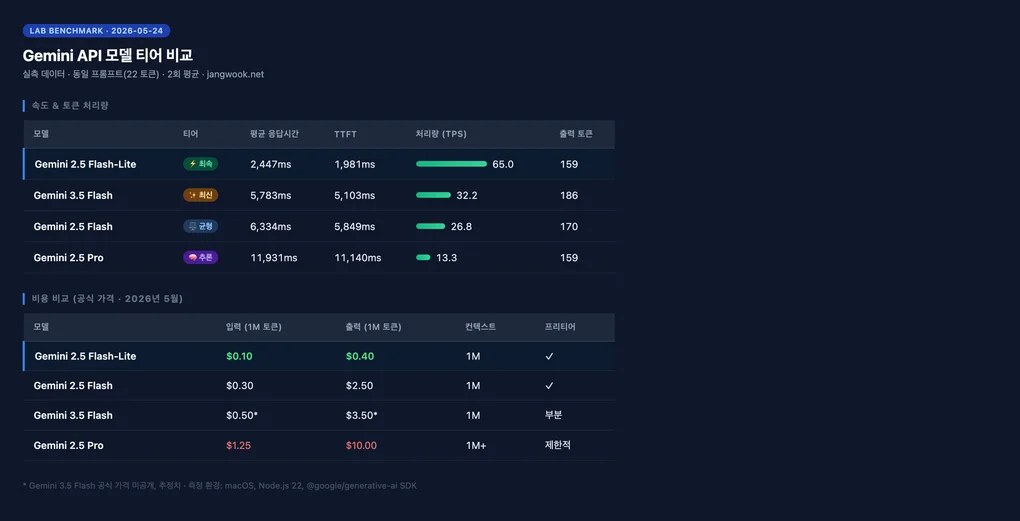The image size is (1020, 521).
Task: Select Gemini 2.5 Flash in the speed table
Action: [73, 227]
